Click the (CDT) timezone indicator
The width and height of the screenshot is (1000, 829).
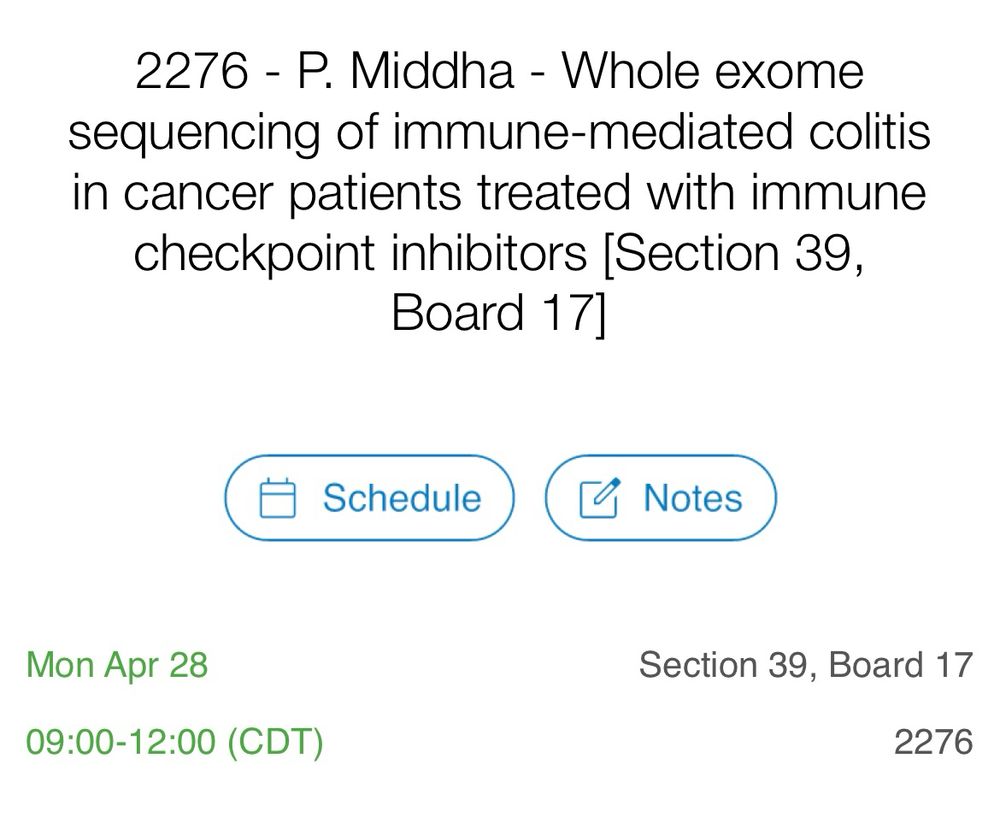click(276, 742)
